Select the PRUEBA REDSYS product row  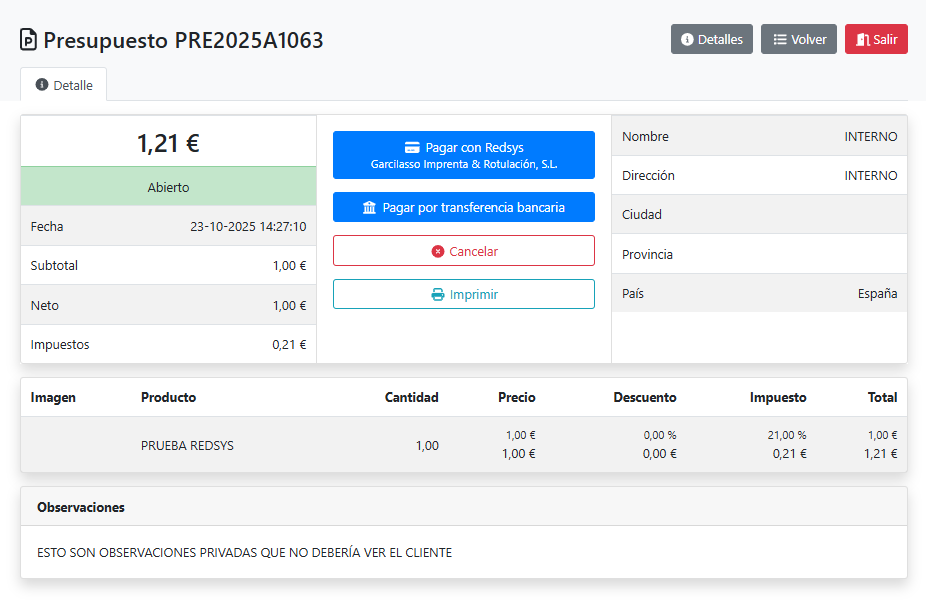click(x=187, y=445)
